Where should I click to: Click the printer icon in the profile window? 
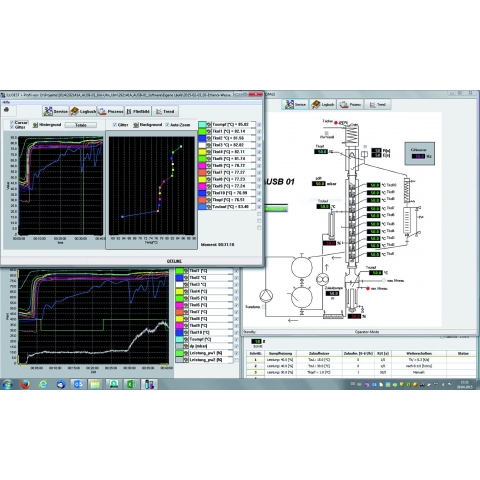click(x=6, y=110)
